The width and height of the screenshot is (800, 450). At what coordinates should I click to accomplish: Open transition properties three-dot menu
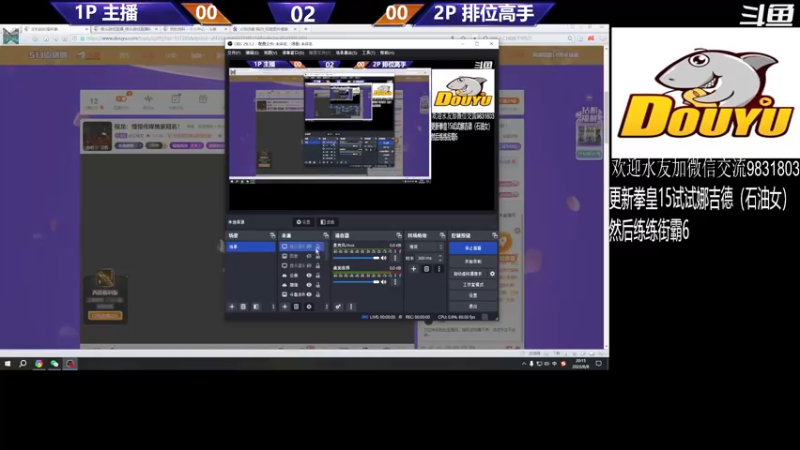tap(439, 269)
